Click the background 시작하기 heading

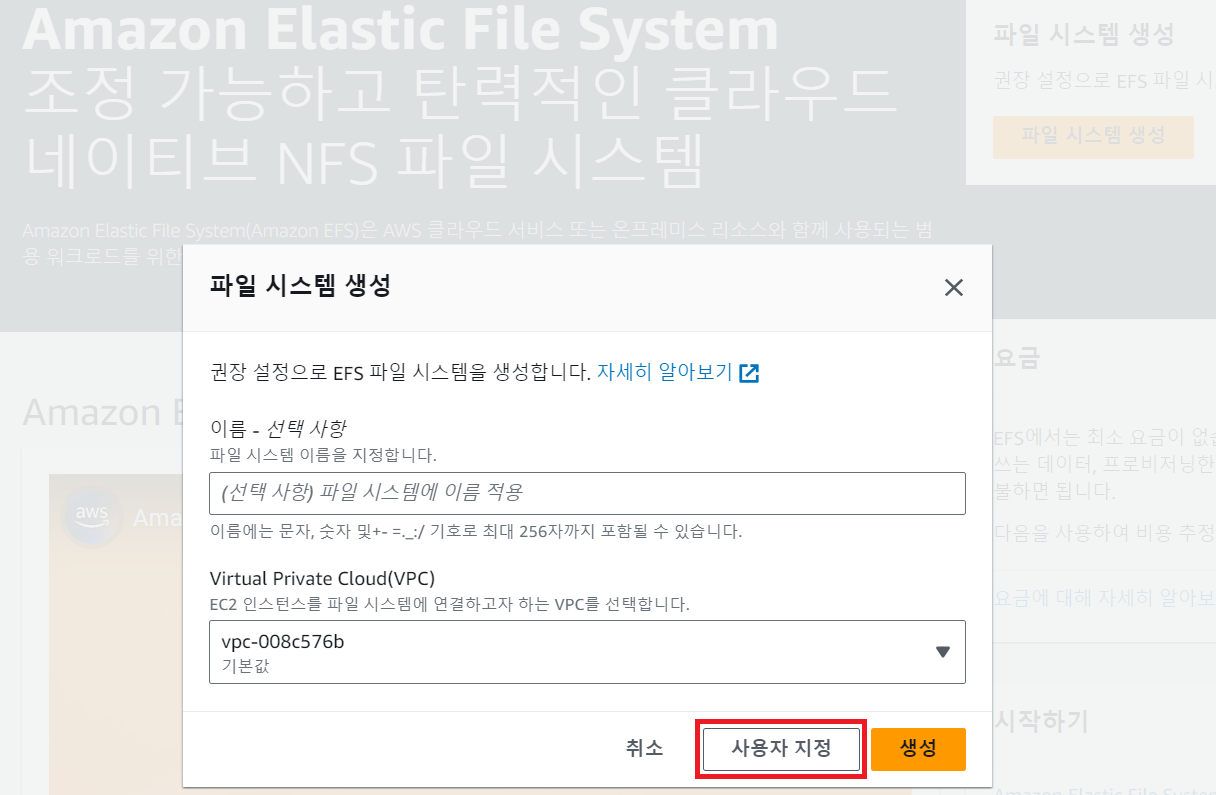click(1041, 721)
